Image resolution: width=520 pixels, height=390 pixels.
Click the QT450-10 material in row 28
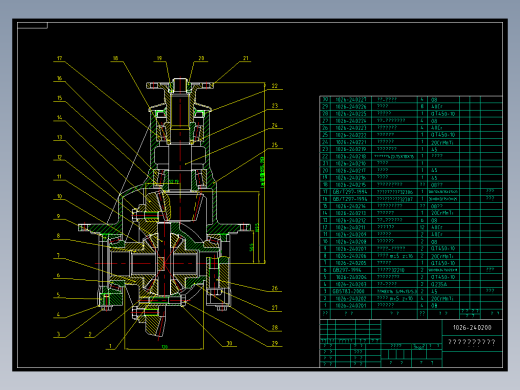click(x=443, y=114)
